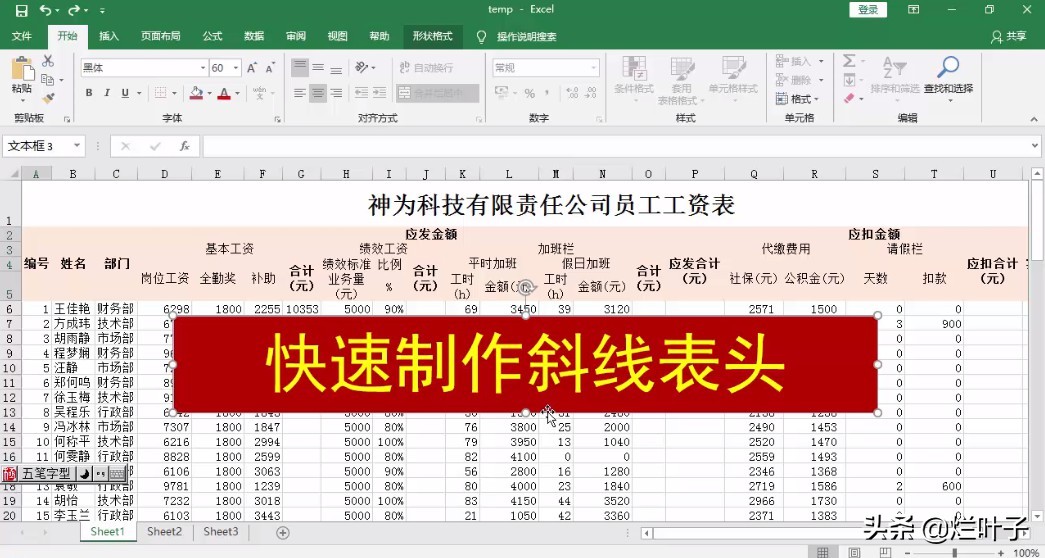Switch to Page Layout view icon
The height and width of the screenshot is (558, 1045).
(854, 552)
